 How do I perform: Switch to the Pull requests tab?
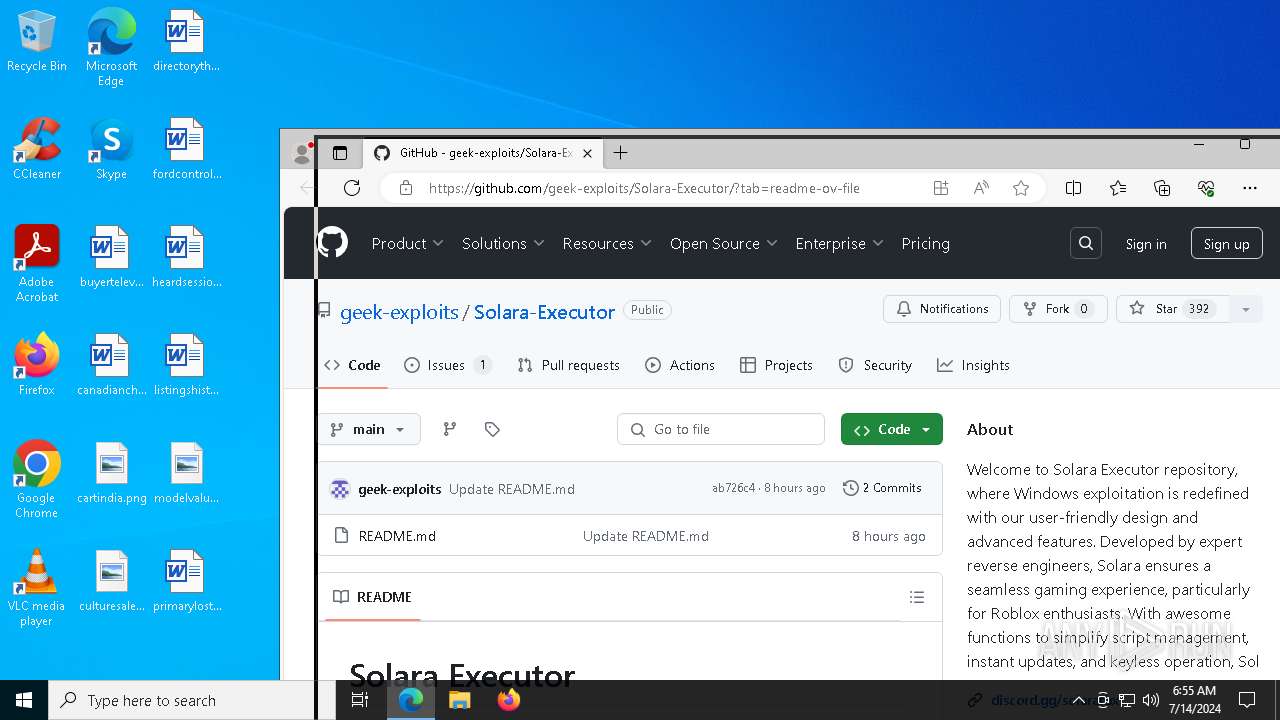pos(569,365)
